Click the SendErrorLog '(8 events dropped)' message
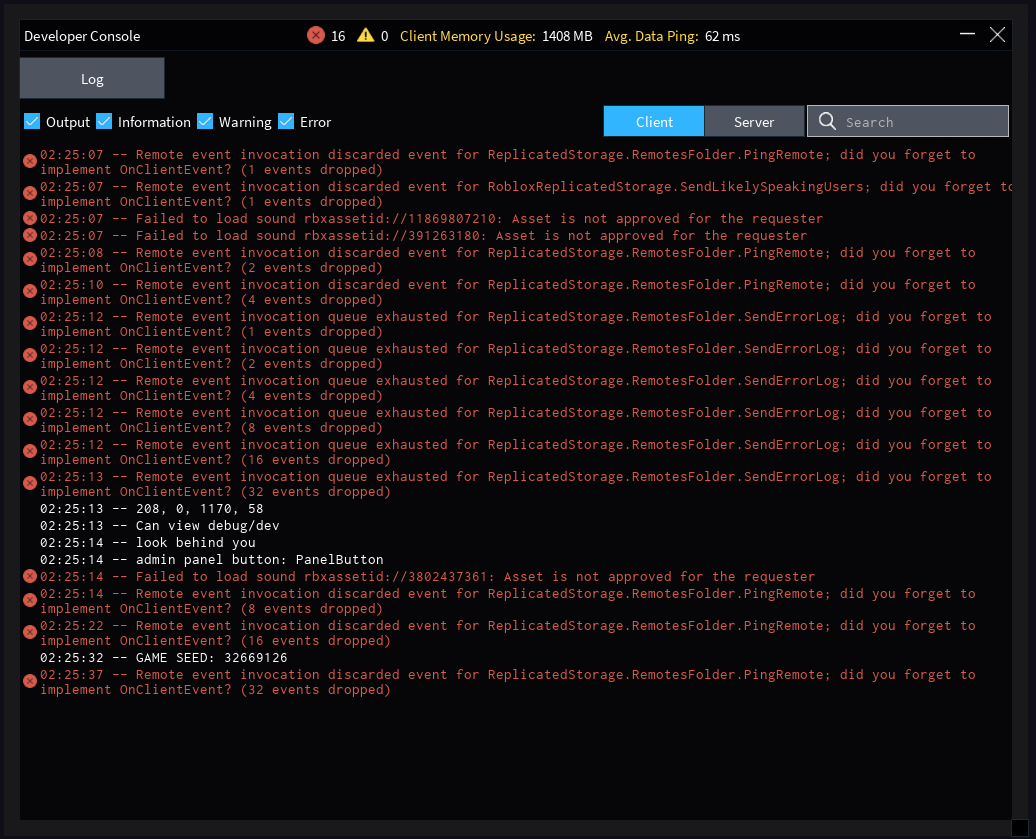Image resolution: width=1036 pixels, height=839 pixels. click(515, 420)
